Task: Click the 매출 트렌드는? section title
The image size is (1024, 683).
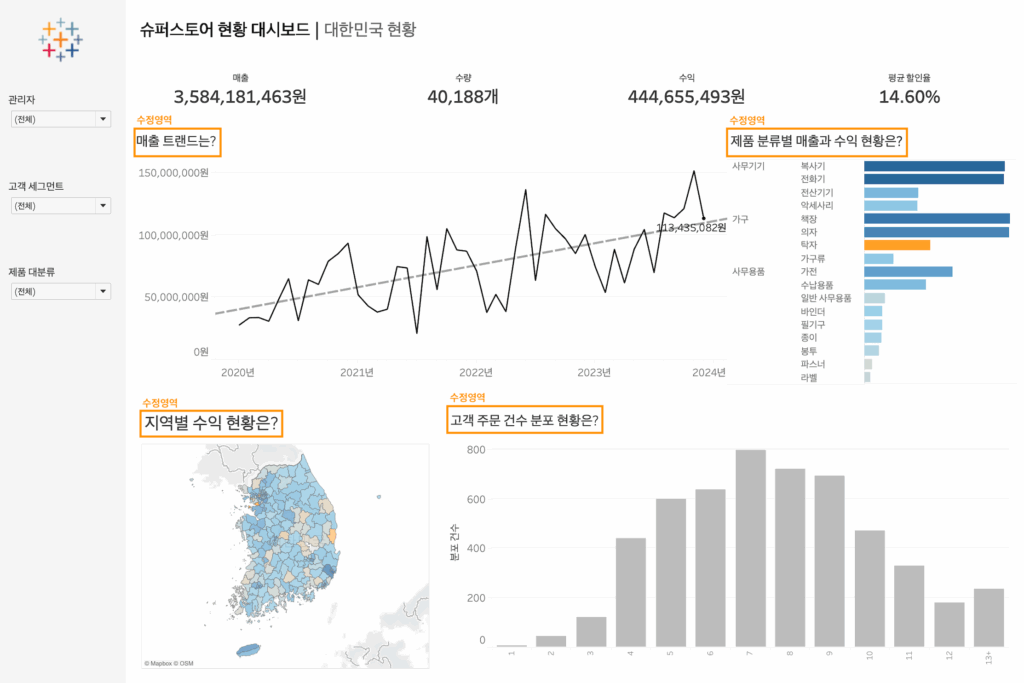Action: [176, 143]
